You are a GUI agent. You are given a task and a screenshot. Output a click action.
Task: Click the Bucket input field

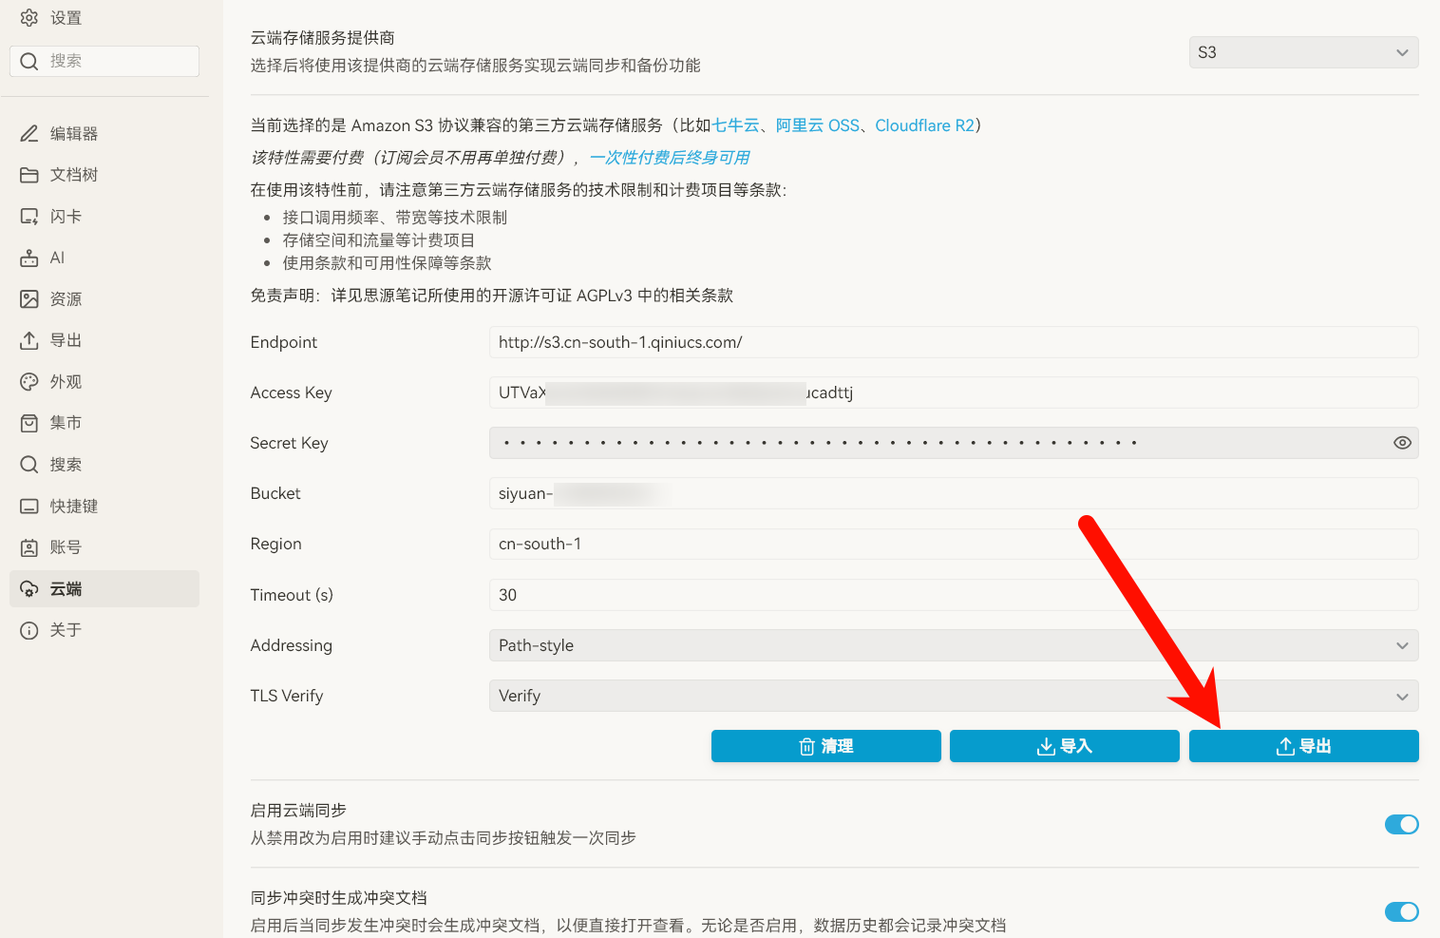pos(953,493)
